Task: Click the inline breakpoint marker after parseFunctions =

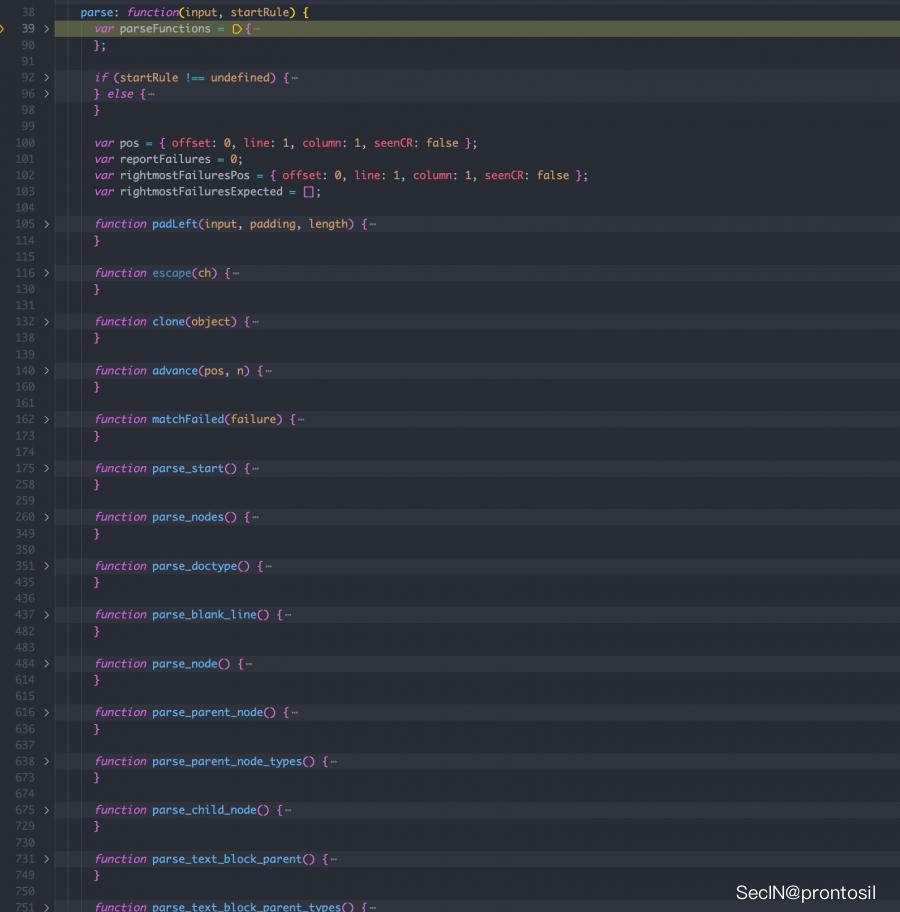Action: [x=237, y=29]
